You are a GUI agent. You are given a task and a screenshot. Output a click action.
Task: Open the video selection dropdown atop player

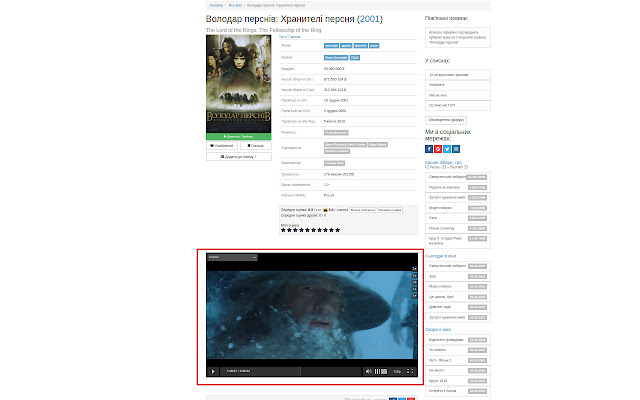(x=232, y=257)
